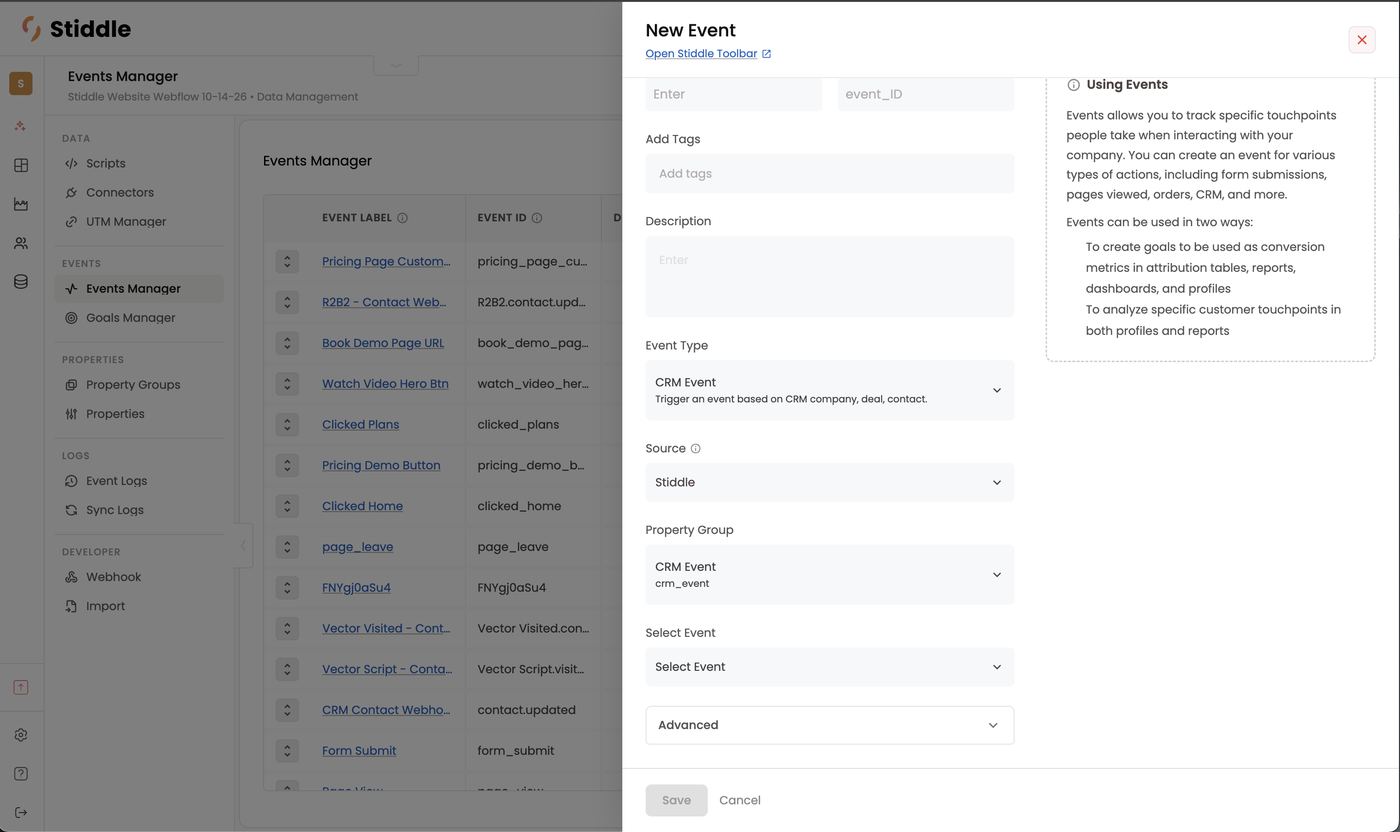
Task: Open contacts icon in left rail
Action: pos(21,243)
